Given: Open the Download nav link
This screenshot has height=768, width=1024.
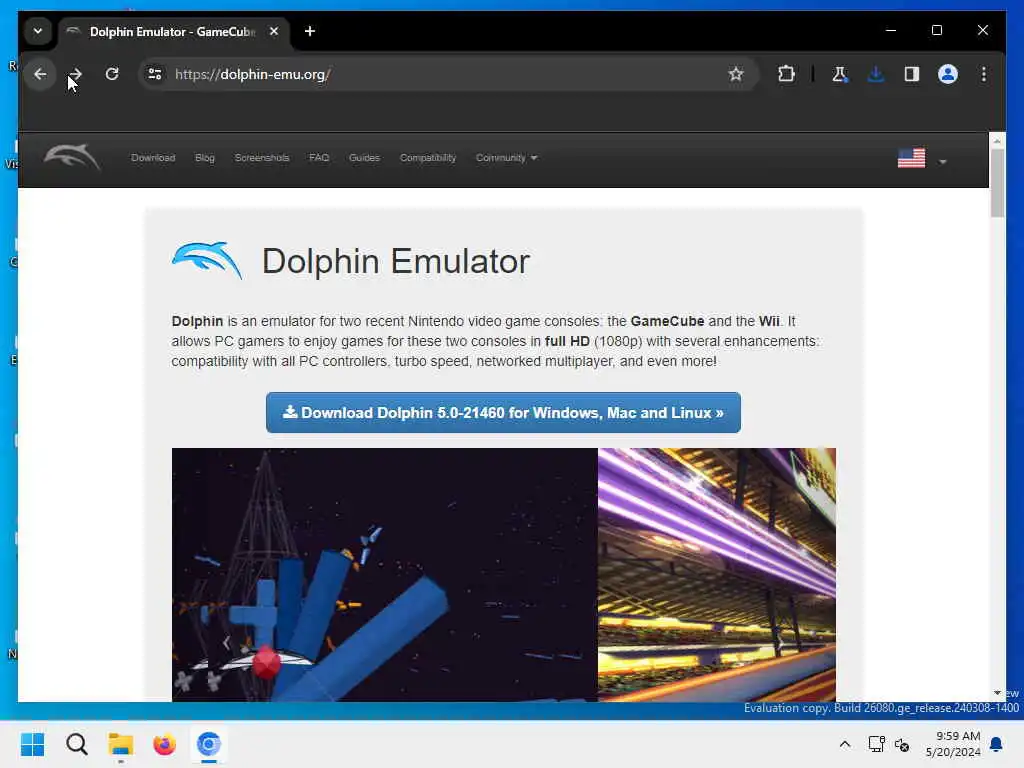Looking at the screenshot, I should click(153, 158).
